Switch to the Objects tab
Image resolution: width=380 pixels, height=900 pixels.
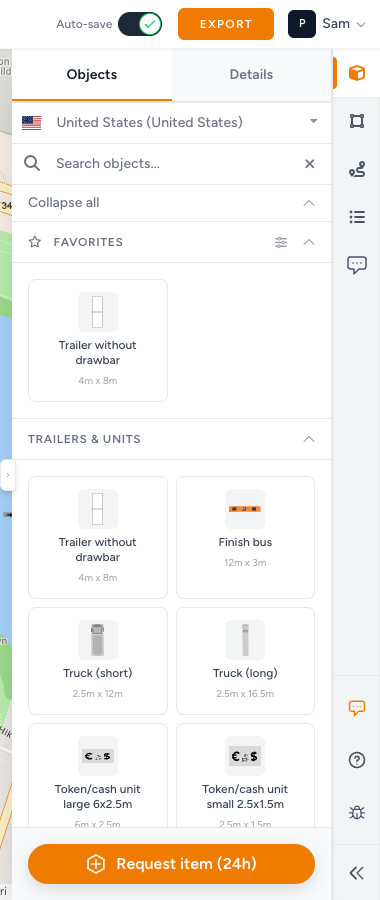[x=92, y=75]
